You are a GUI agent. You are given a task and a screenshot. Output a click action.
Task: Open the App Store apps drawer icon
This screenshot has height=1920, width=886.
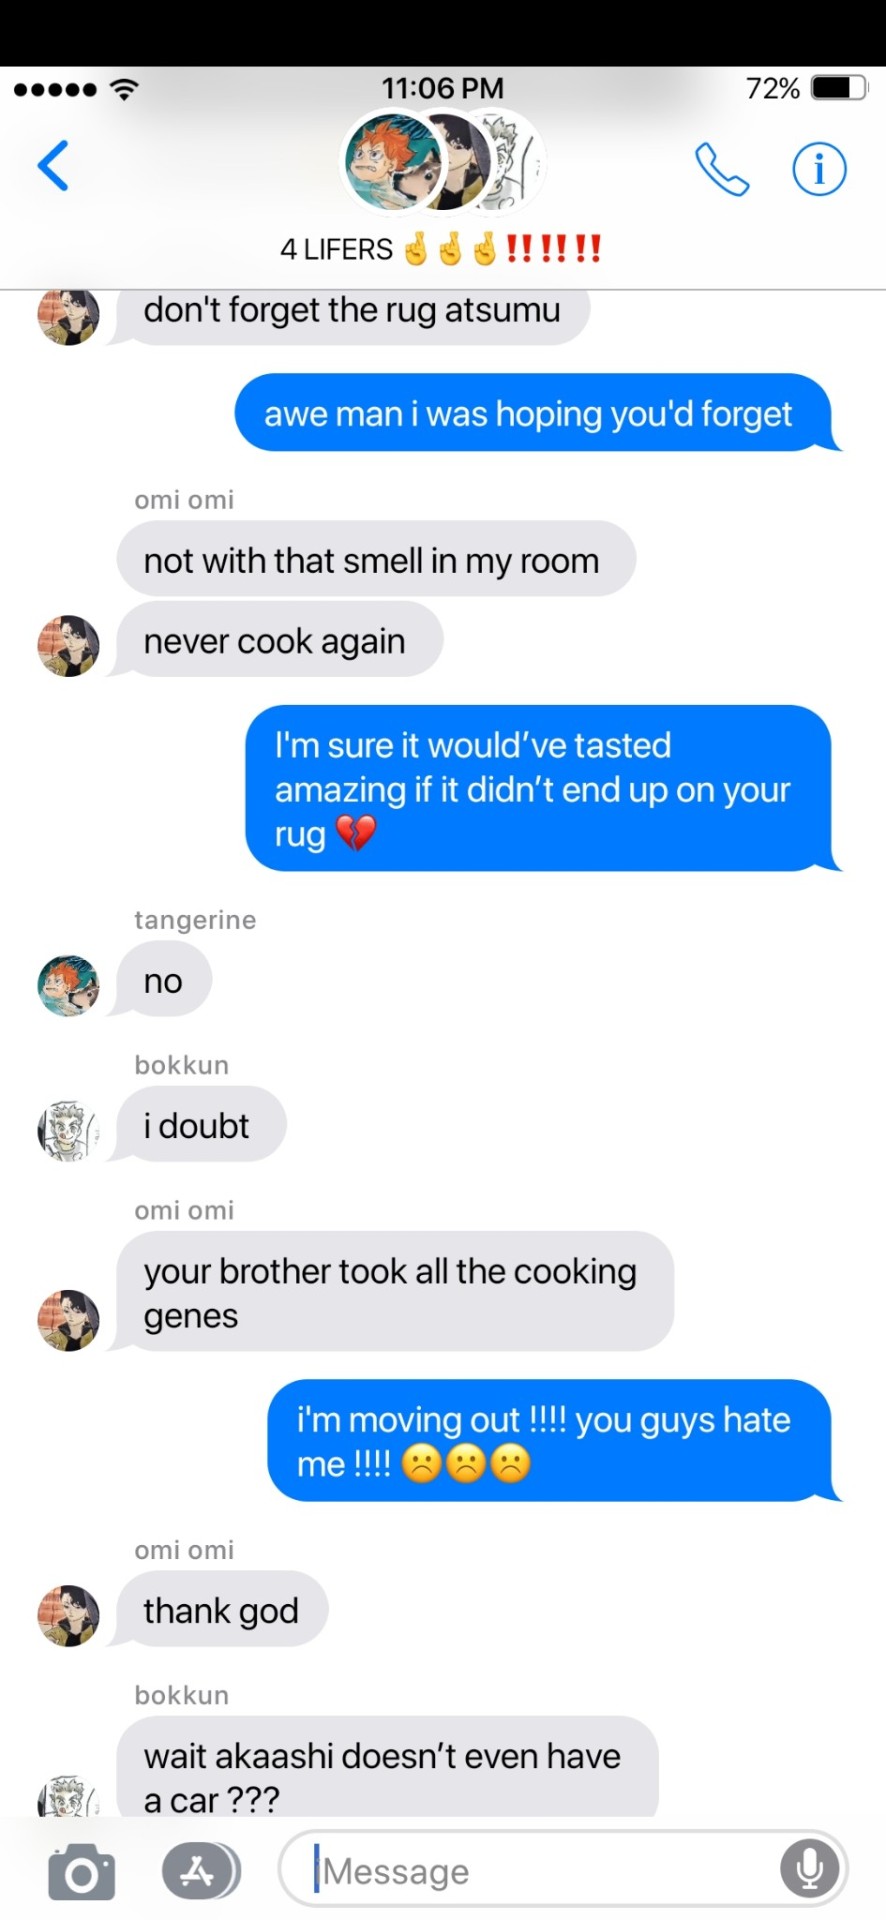(200, 1870)
